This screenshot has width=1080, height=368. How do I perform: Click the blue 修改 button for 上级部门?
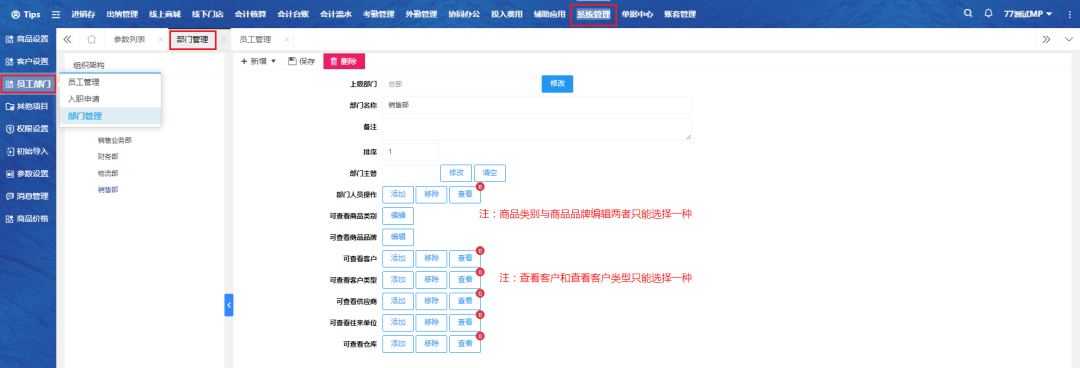pyautogui.click(x=557, y=83)
